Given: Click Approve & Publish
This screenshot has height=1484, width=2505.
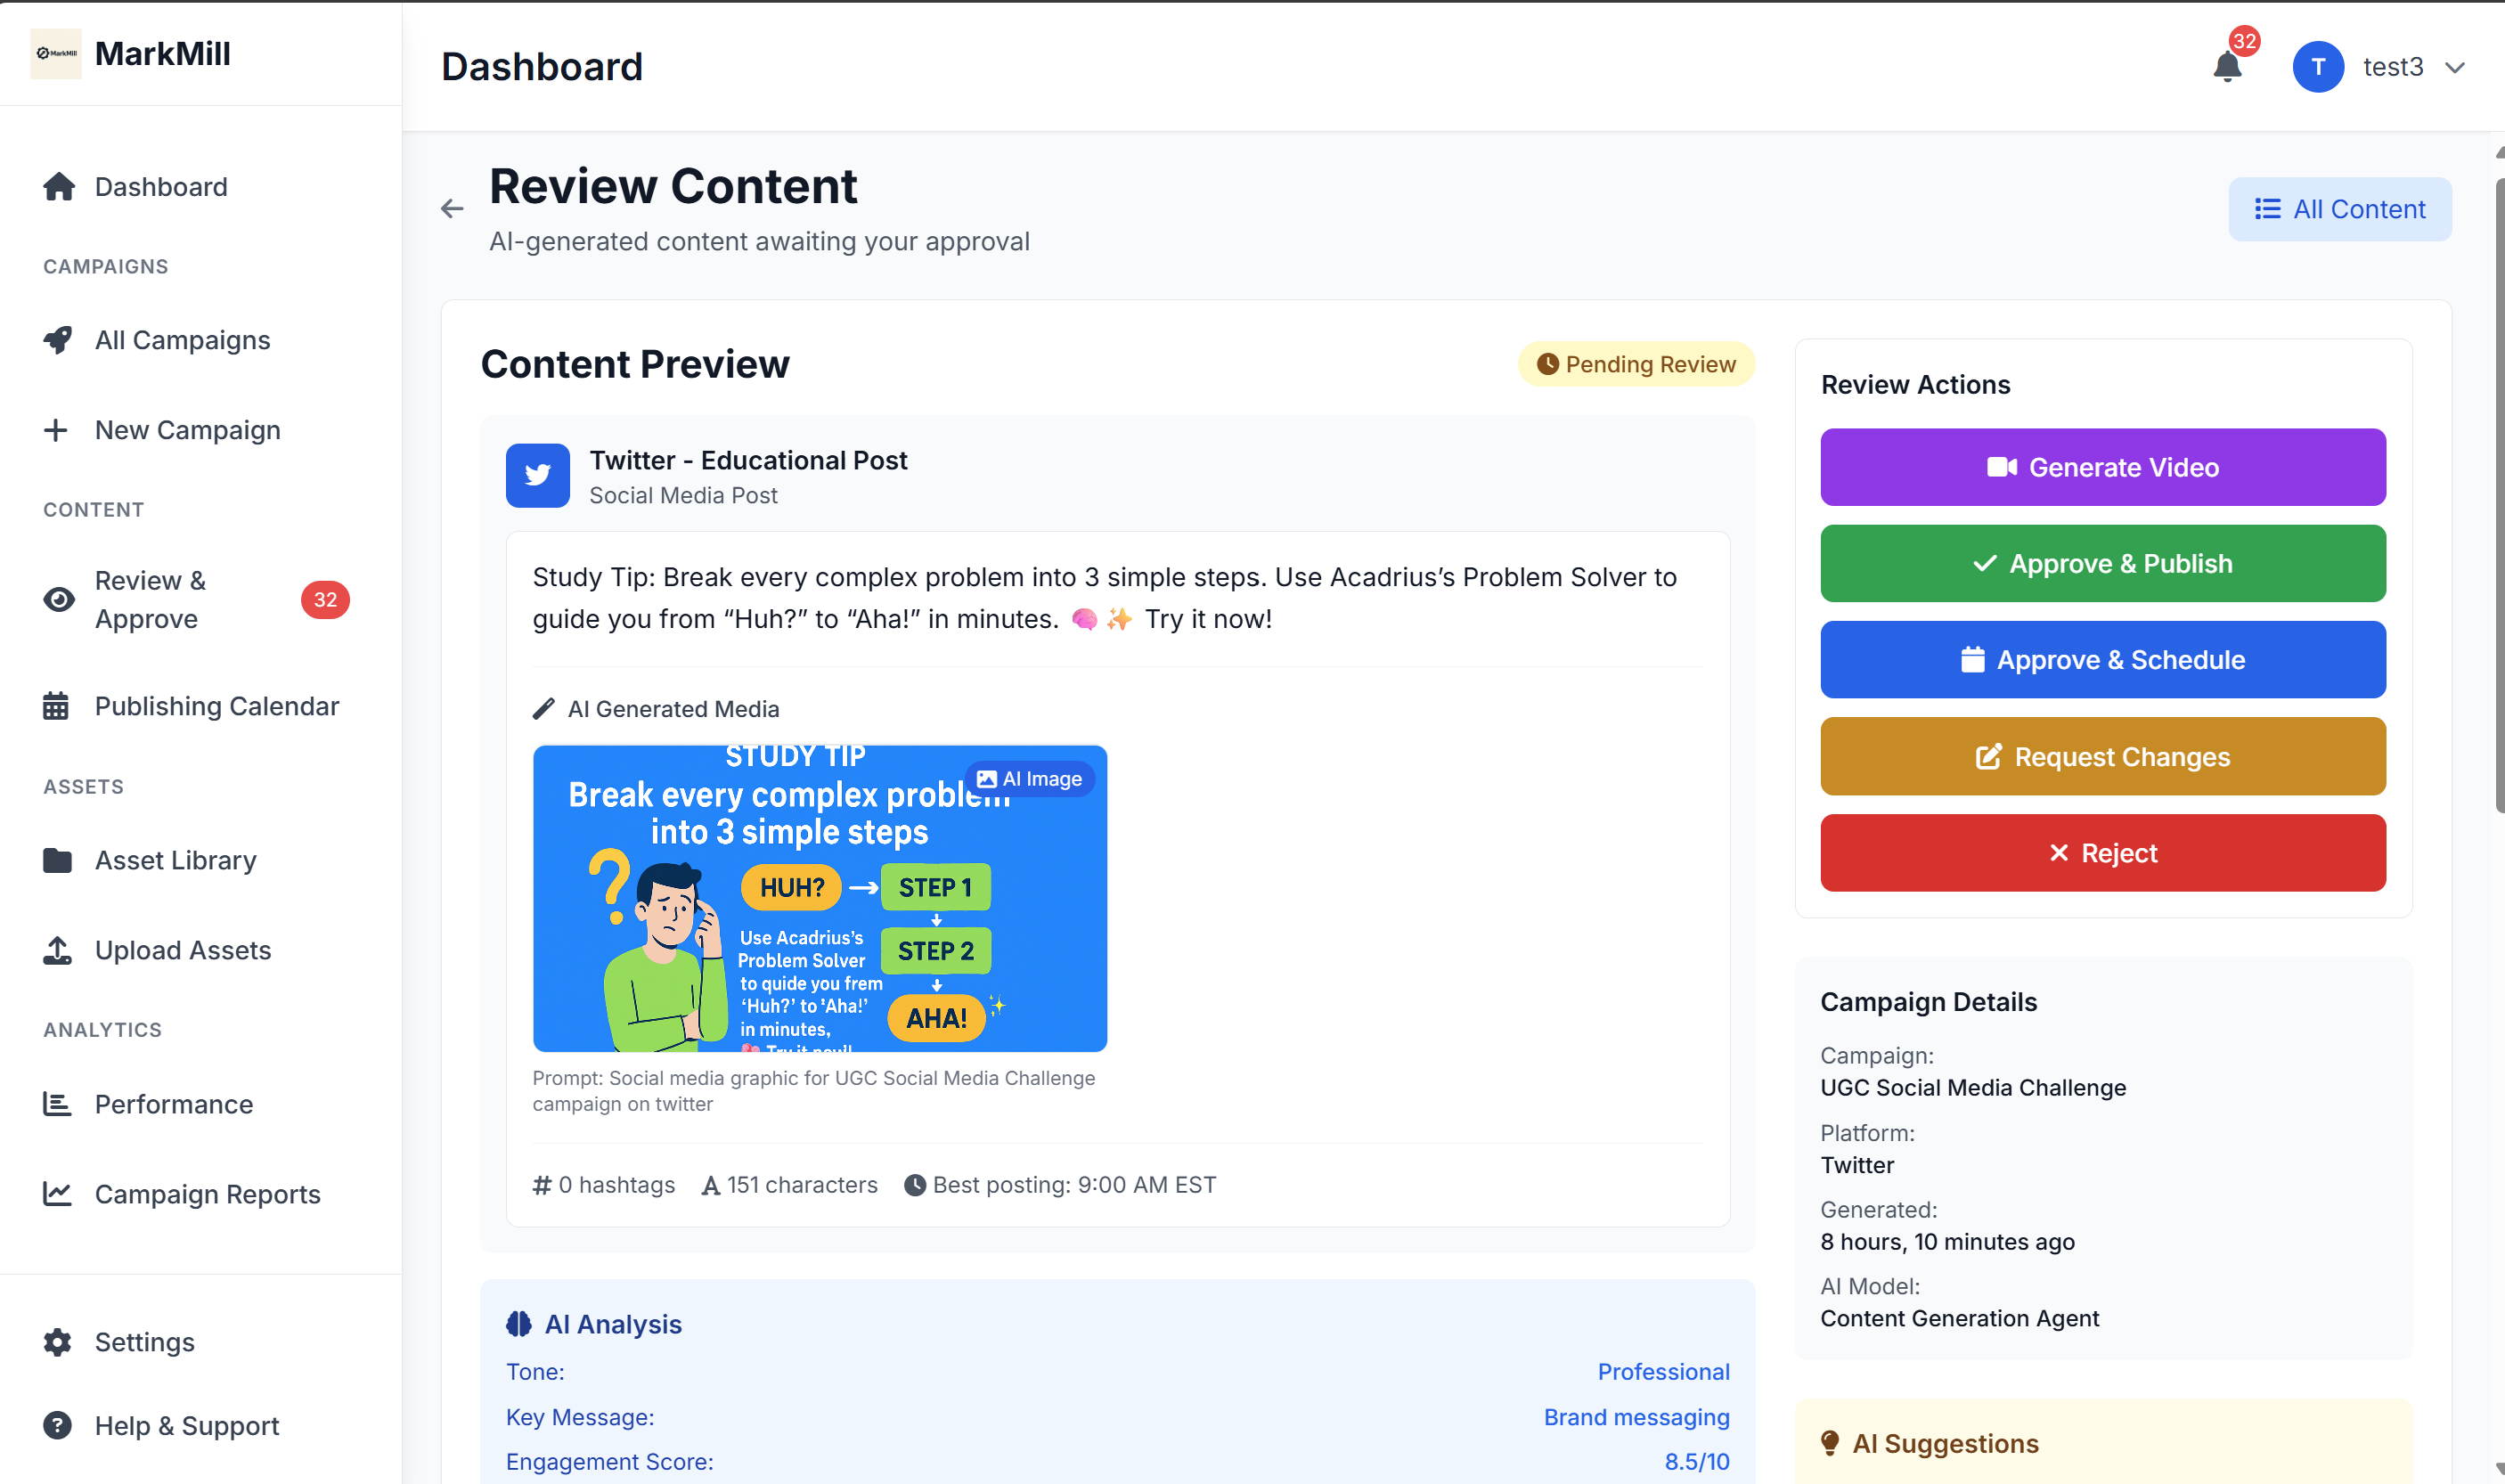Looking at the screenshot, I should (2102, 563).
